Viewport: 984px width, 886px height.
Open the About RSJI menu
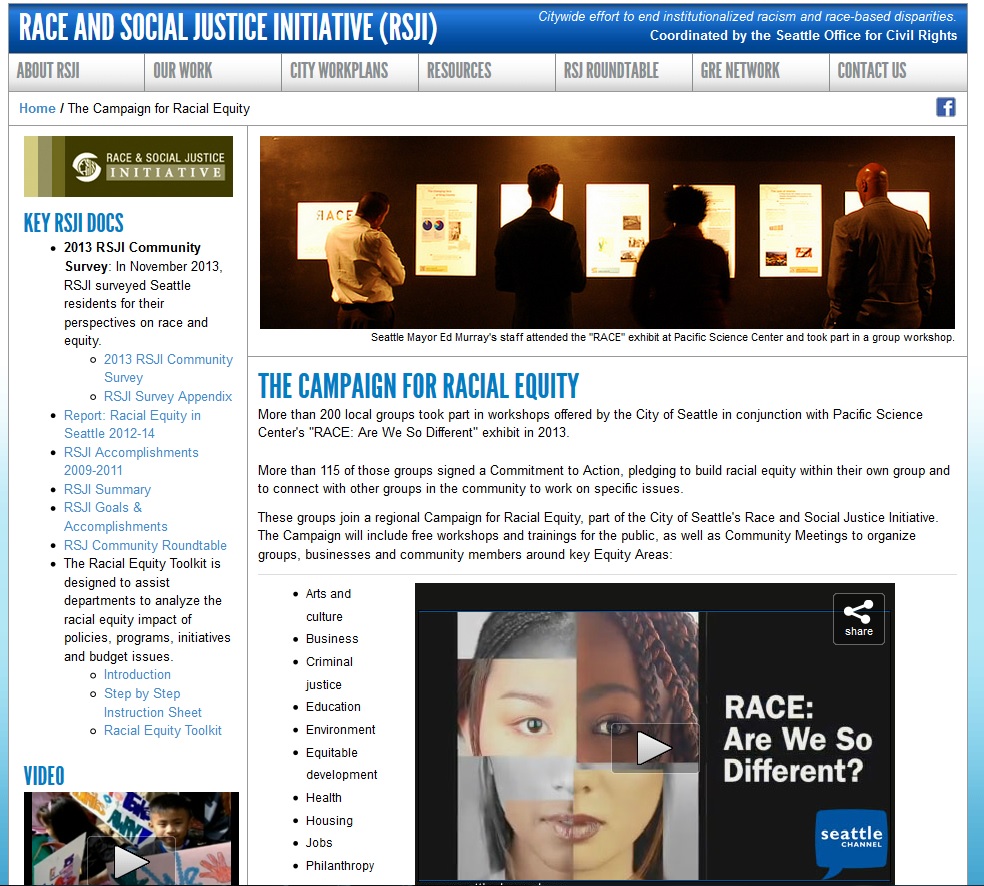pyautogui.click(x=48, y=71)
